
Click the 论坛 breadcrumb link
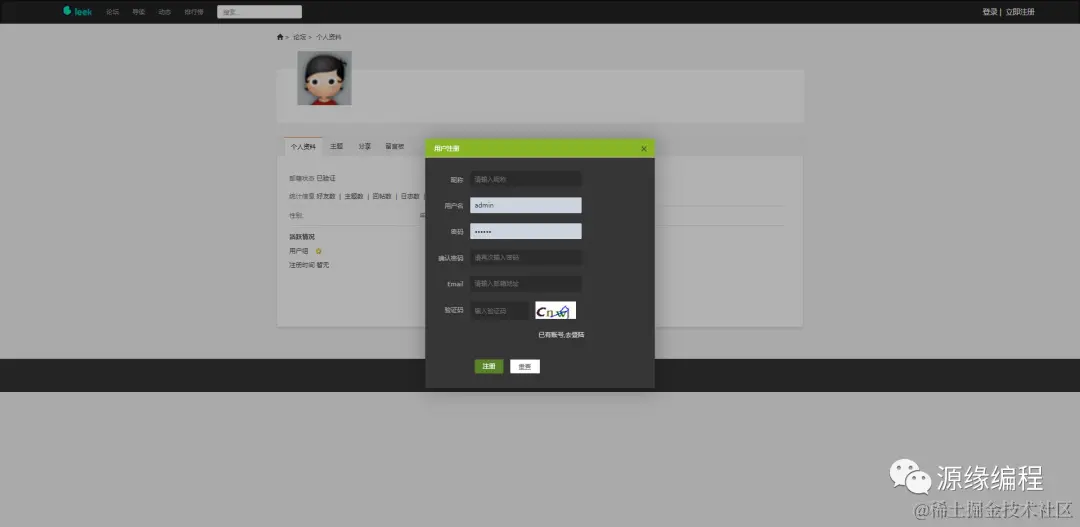(300, 37)
